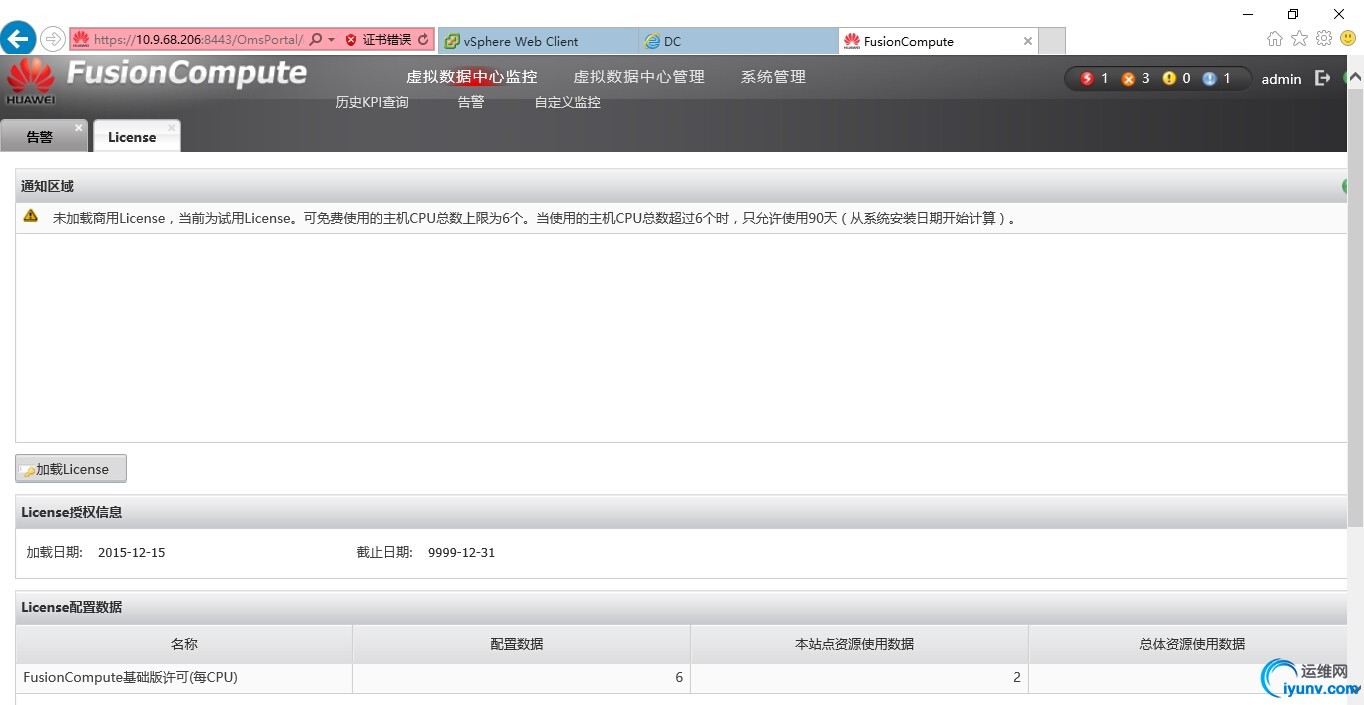
Task: Click the blue warning alarm counter icon
Action: (x=1209, y=78)
